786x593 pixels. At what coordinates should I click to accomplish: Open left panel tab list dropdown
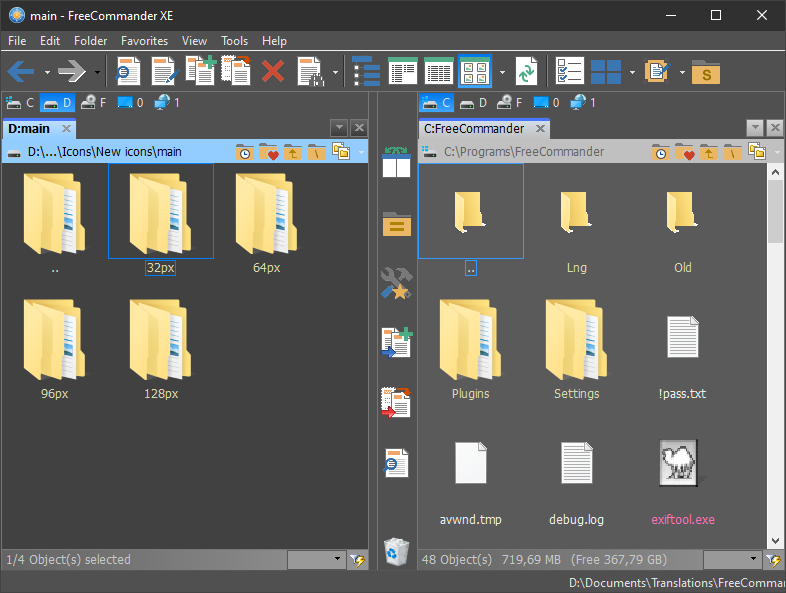(339, 128)
